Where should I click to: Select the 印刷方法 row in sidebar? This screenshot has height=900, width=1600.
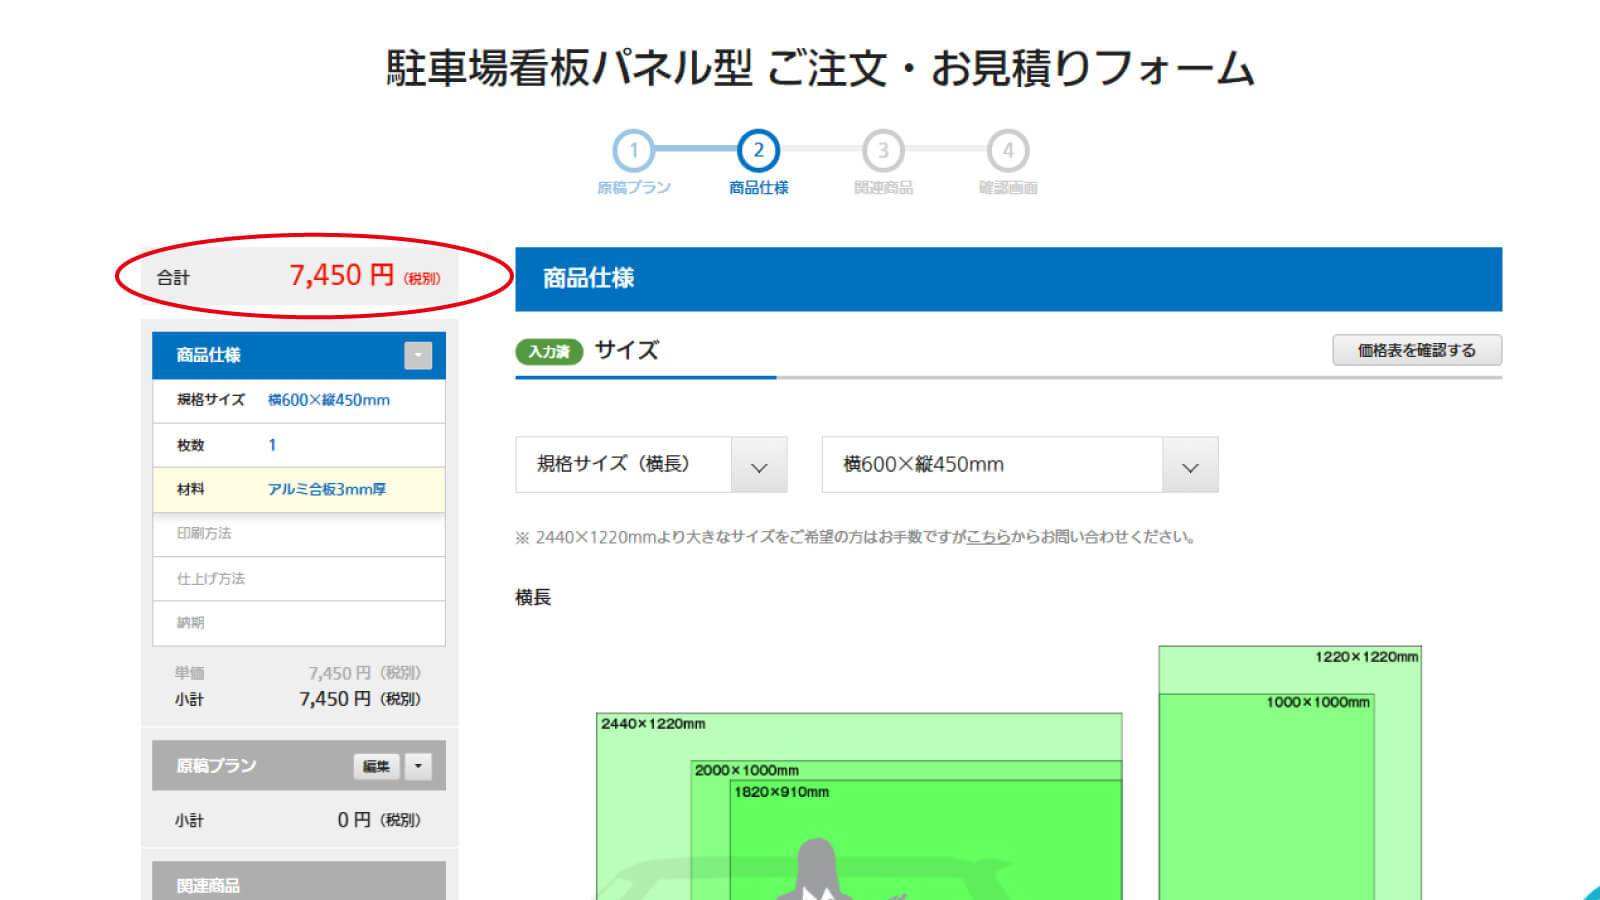[x=299, y=534]
